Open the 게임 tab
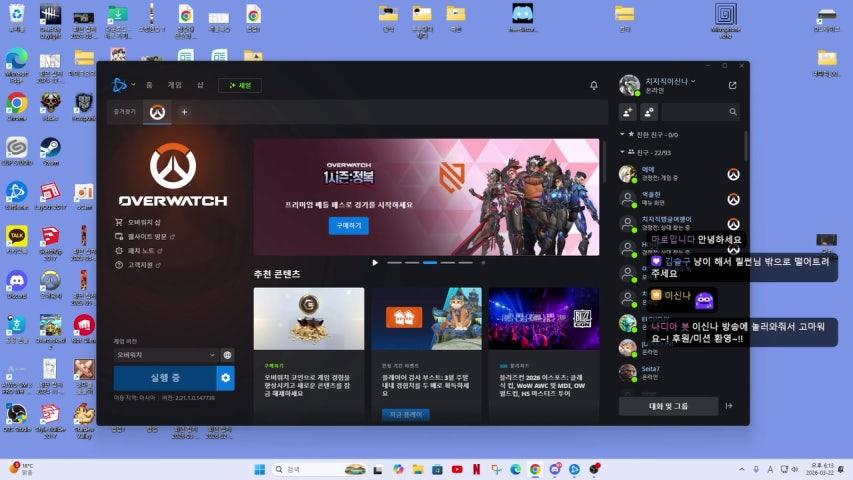Image resolution: width=853 pixels, height=480 pixels. [175, 85]
